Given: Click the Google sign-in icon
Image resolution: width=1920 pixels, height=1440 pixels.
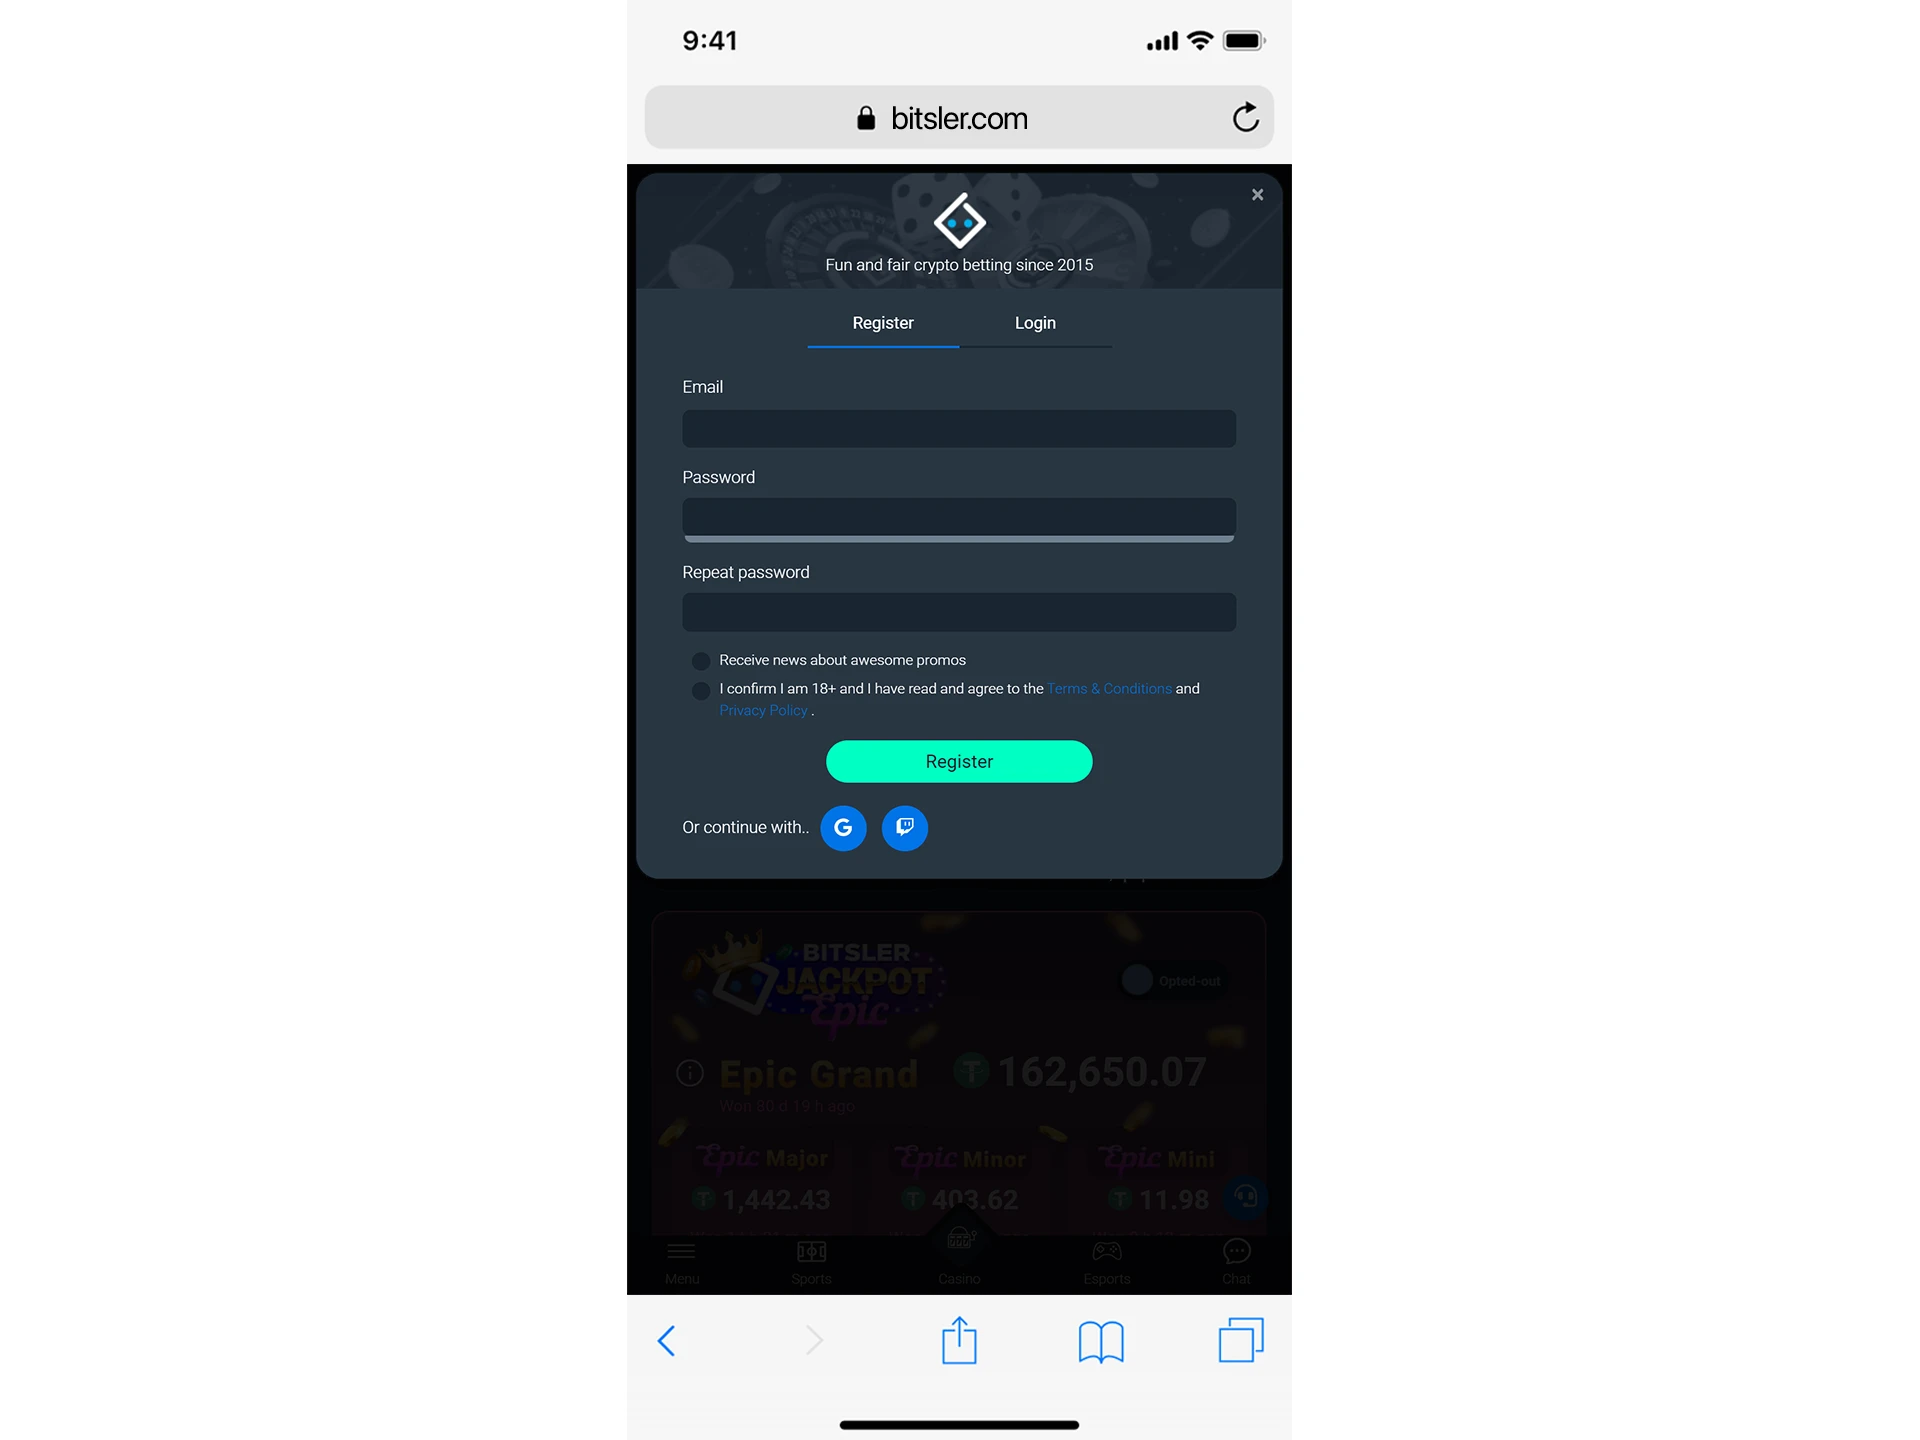Looking at the screenshot, I should pos(844,827).
